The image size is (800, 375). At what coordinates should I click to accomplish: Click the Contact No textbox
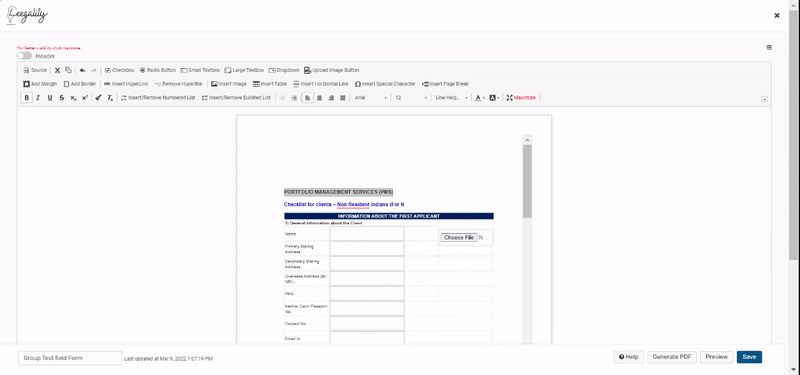pyautogui.click(x=367, y=323)
